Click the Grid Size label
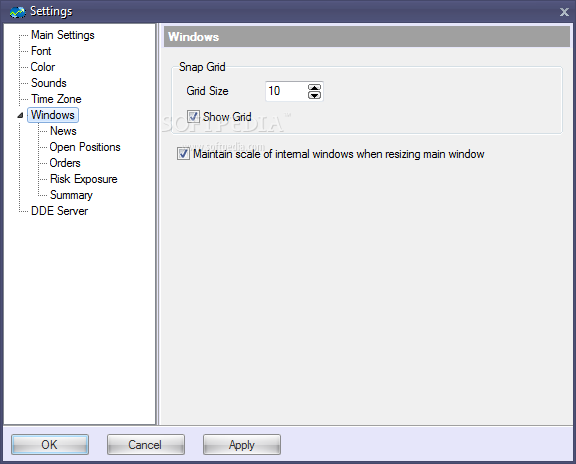 pos(207,91)
